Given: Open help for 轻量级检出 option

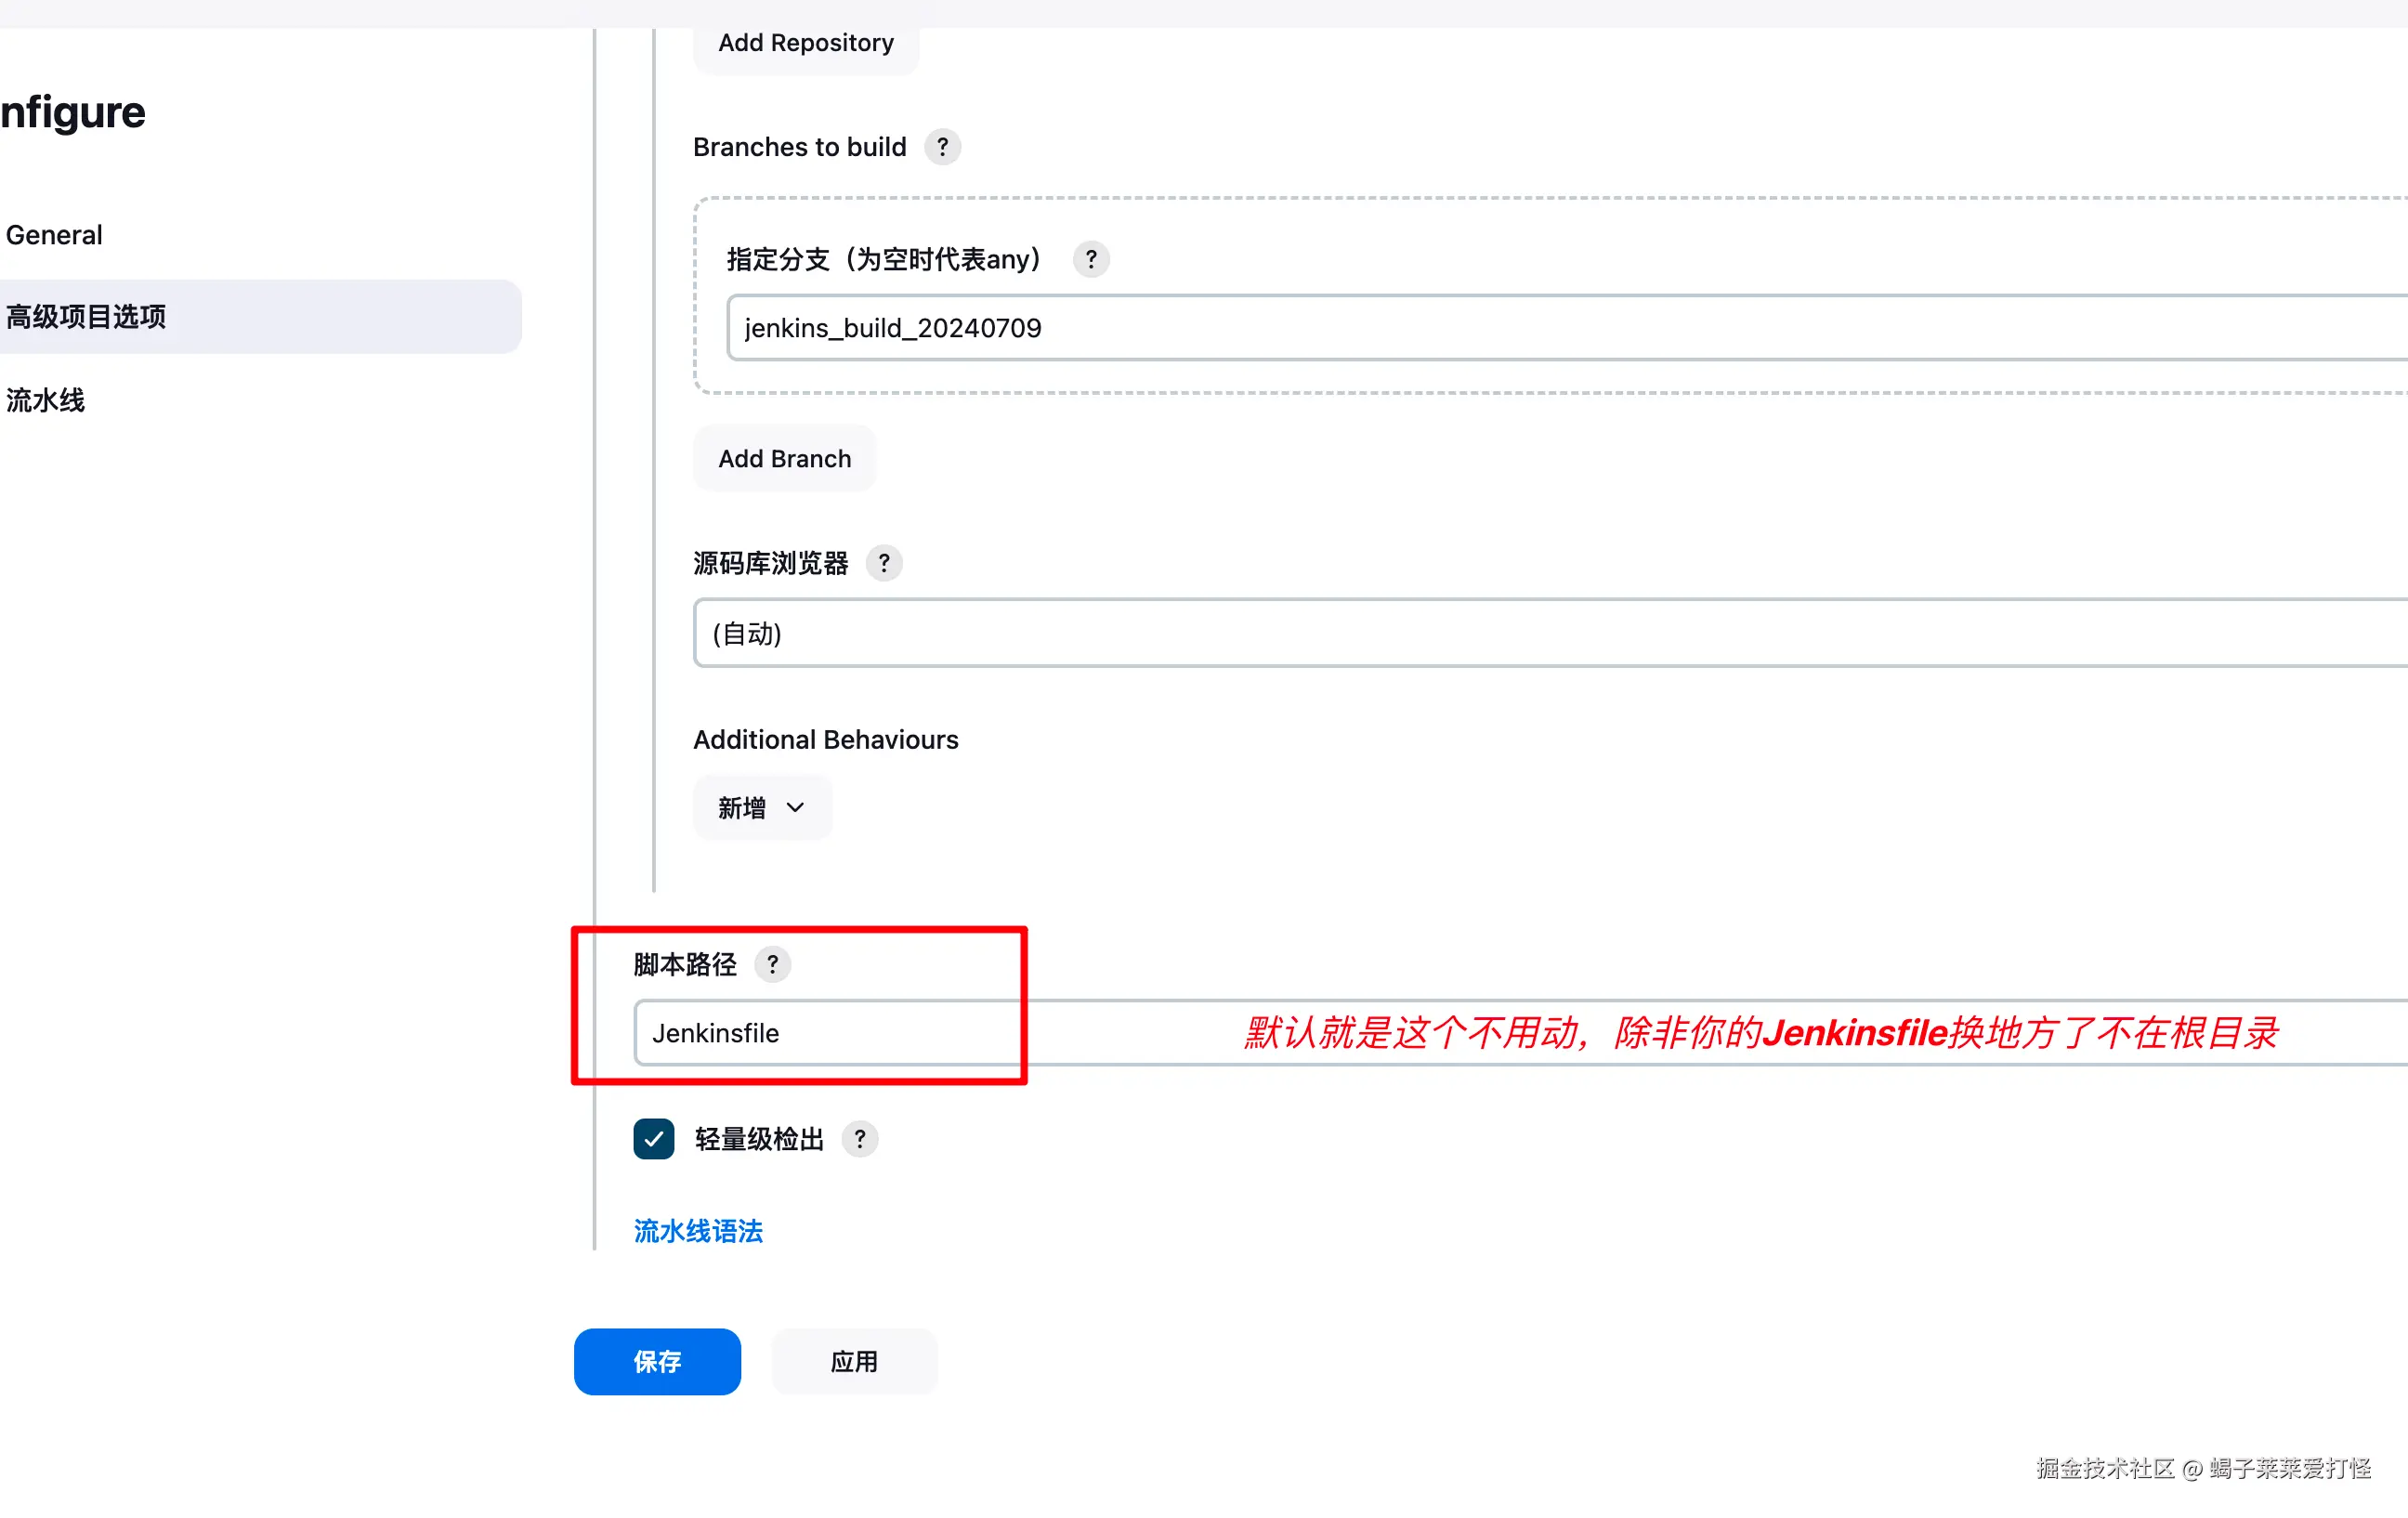Looking at the screenshot, I should (860, 1140).
